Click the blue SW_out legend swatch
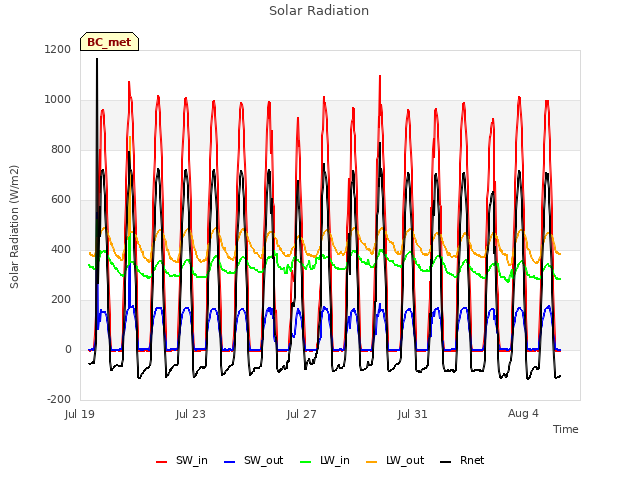Image resolution: width=640 pixels, height=480 pixels. tap(230, 462)
